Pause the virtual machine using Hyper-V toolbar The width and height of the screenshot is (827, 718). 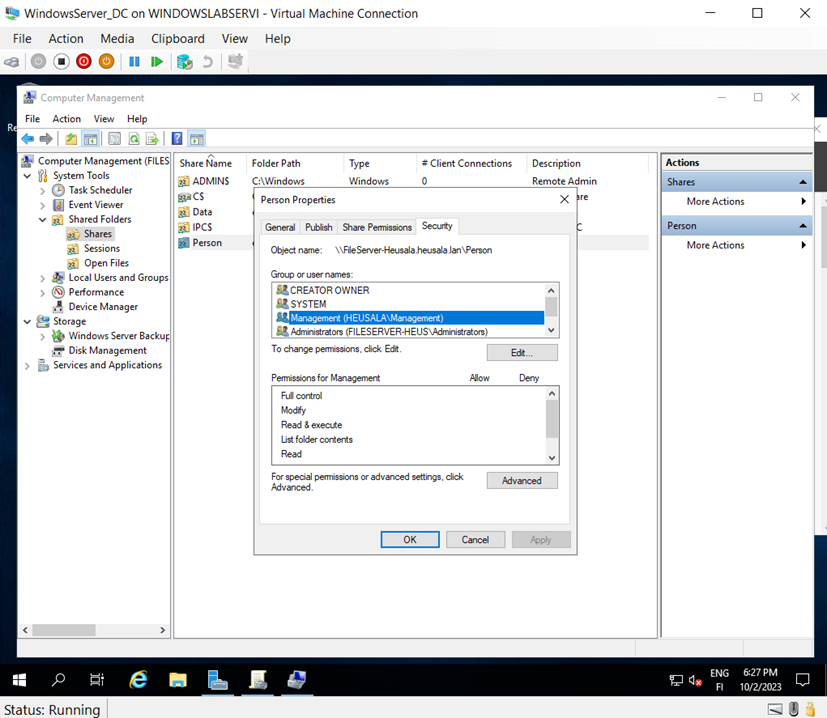click(134, 61)
